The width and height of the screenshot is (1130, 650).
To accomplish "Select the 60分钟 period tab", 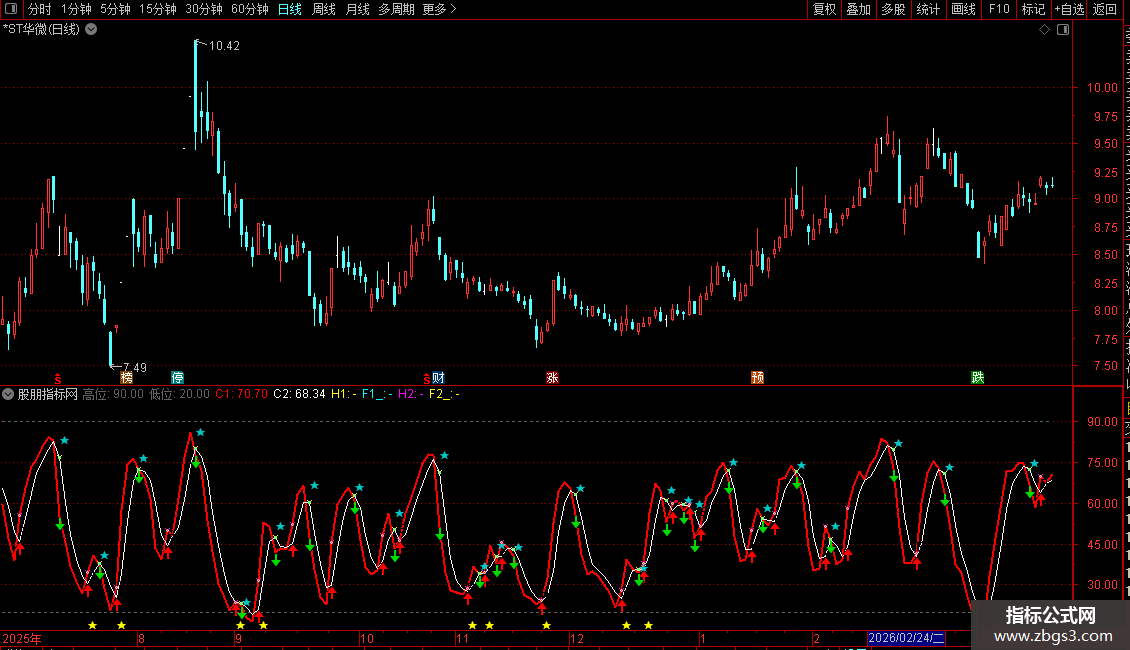I will (x=250, y=9).
